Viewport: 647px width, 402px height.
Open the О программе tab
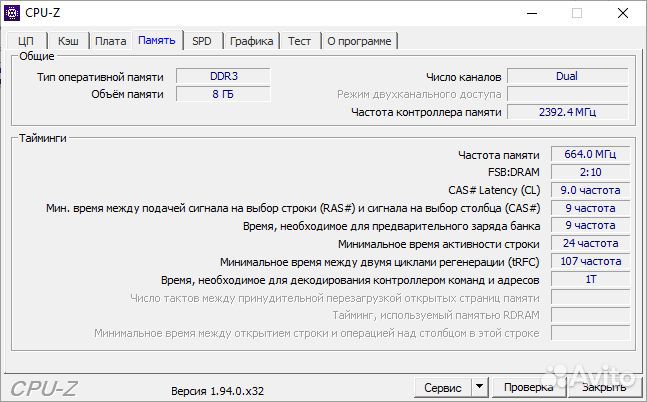[x=359, y=41]
